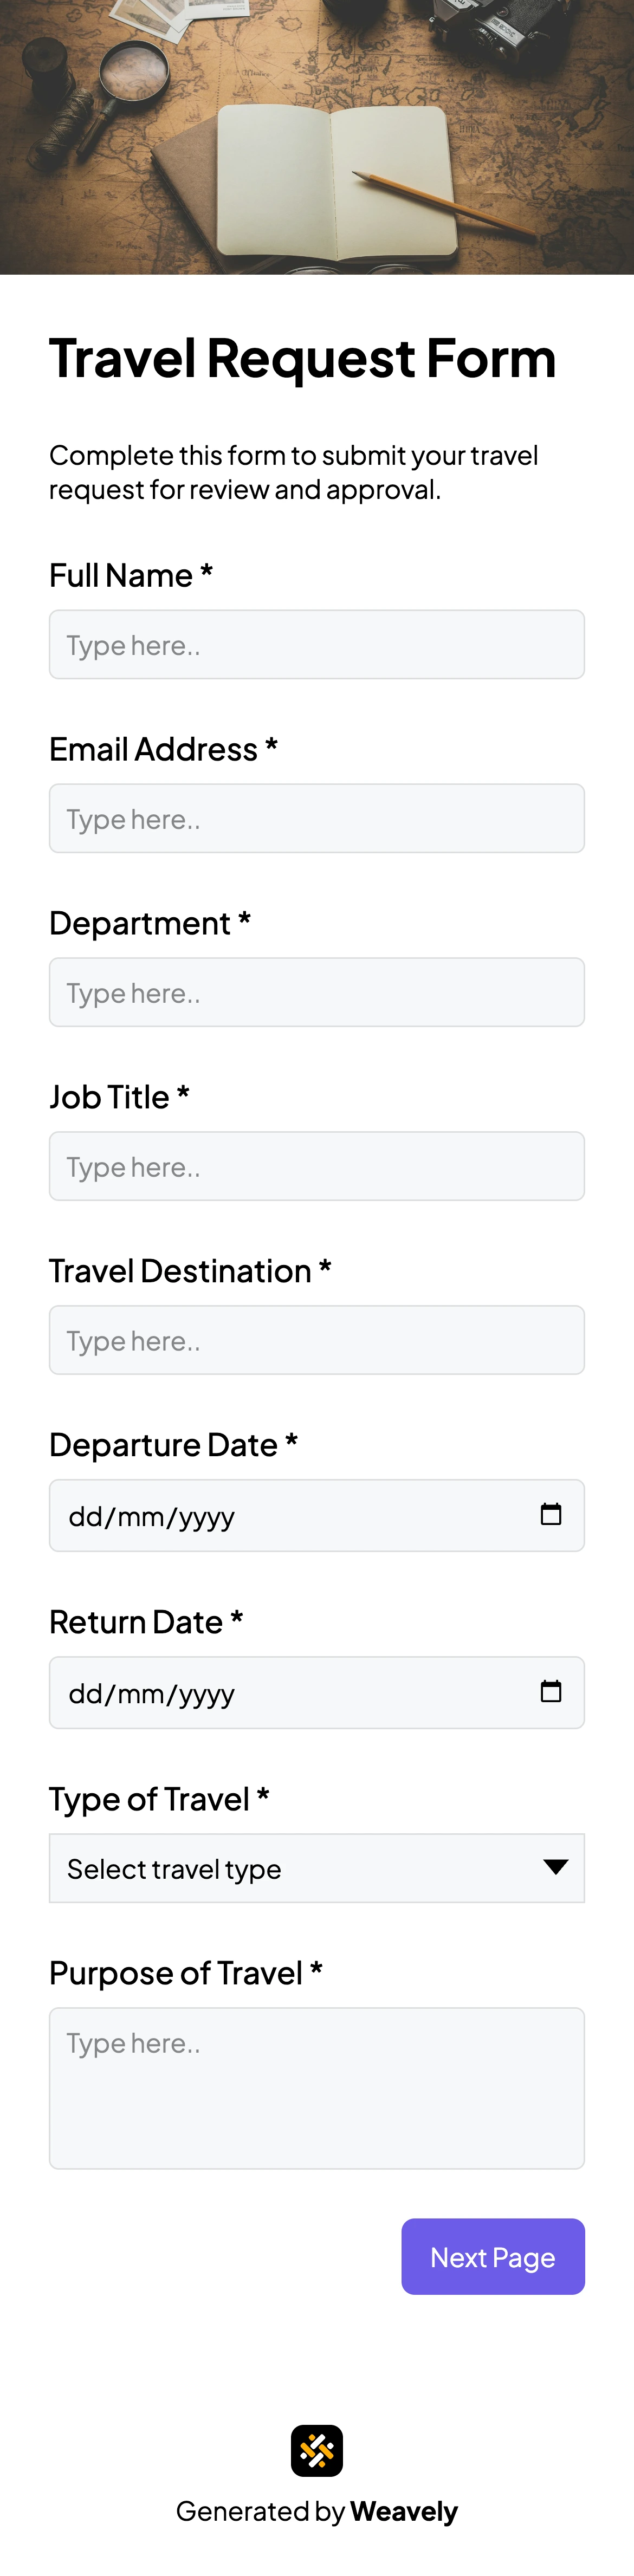This screenshot has width=634, height=2576.
Task: Click the Travel Request Form title
Action: 302,358
